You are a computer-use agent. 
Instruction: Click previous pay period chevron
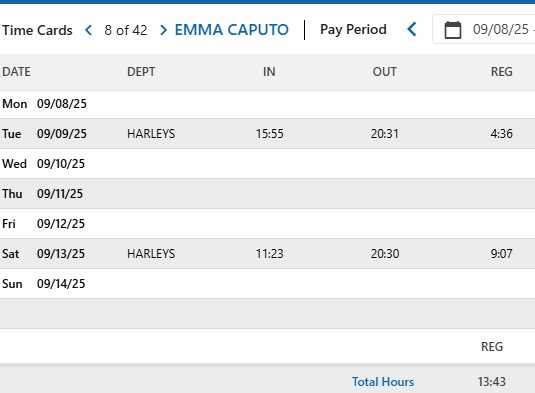point(412,29)
